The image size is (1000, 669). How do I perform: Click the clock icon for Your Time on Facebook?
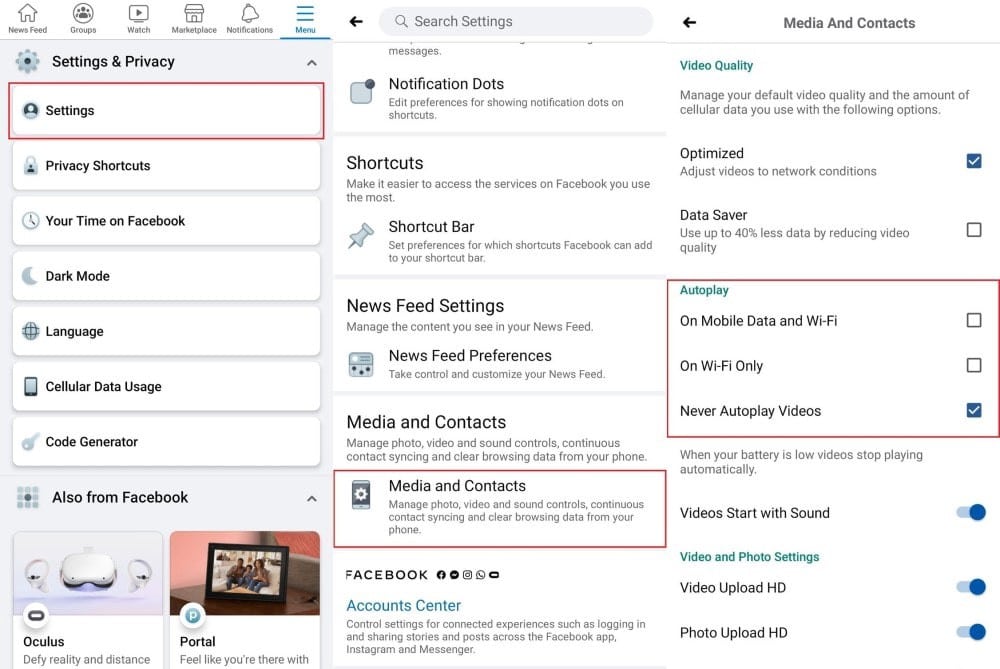click(31, 221)
